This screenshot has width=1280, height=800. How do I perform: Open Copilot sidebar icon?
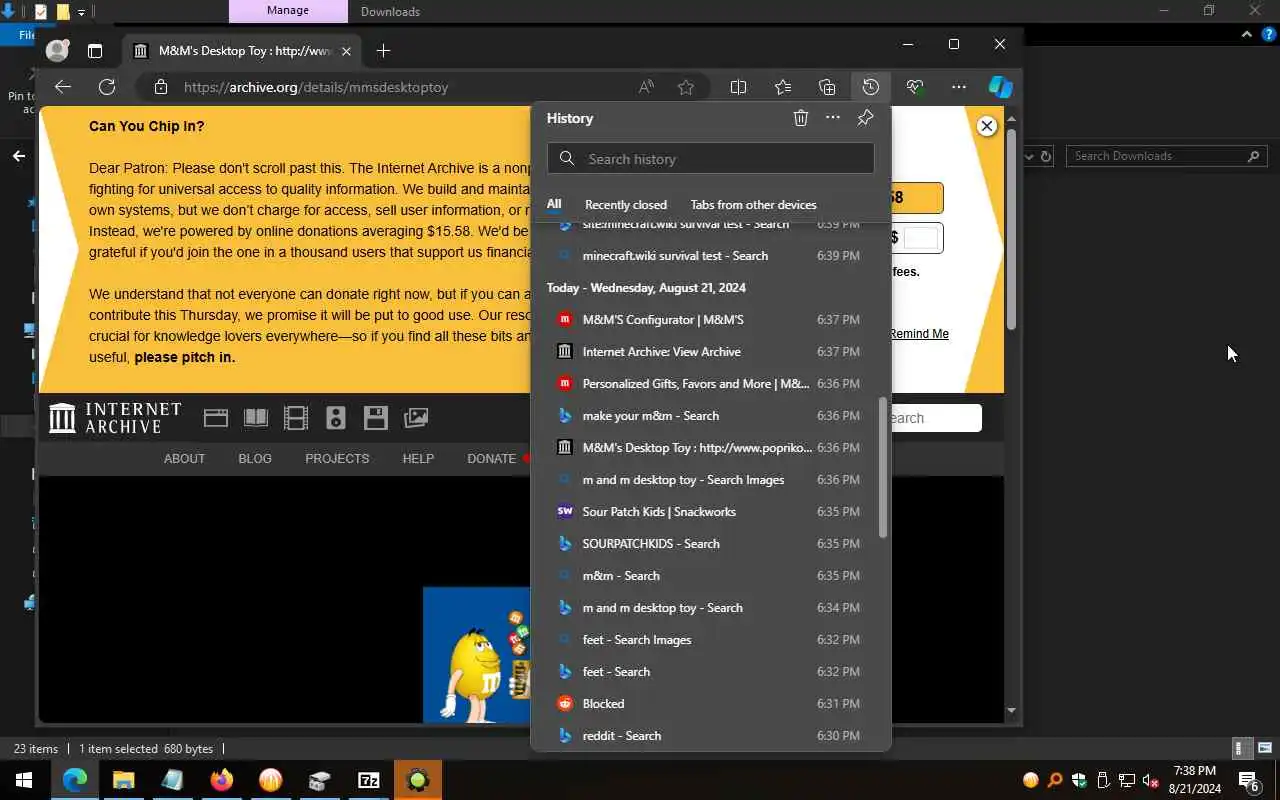[x=1001, y=87]
